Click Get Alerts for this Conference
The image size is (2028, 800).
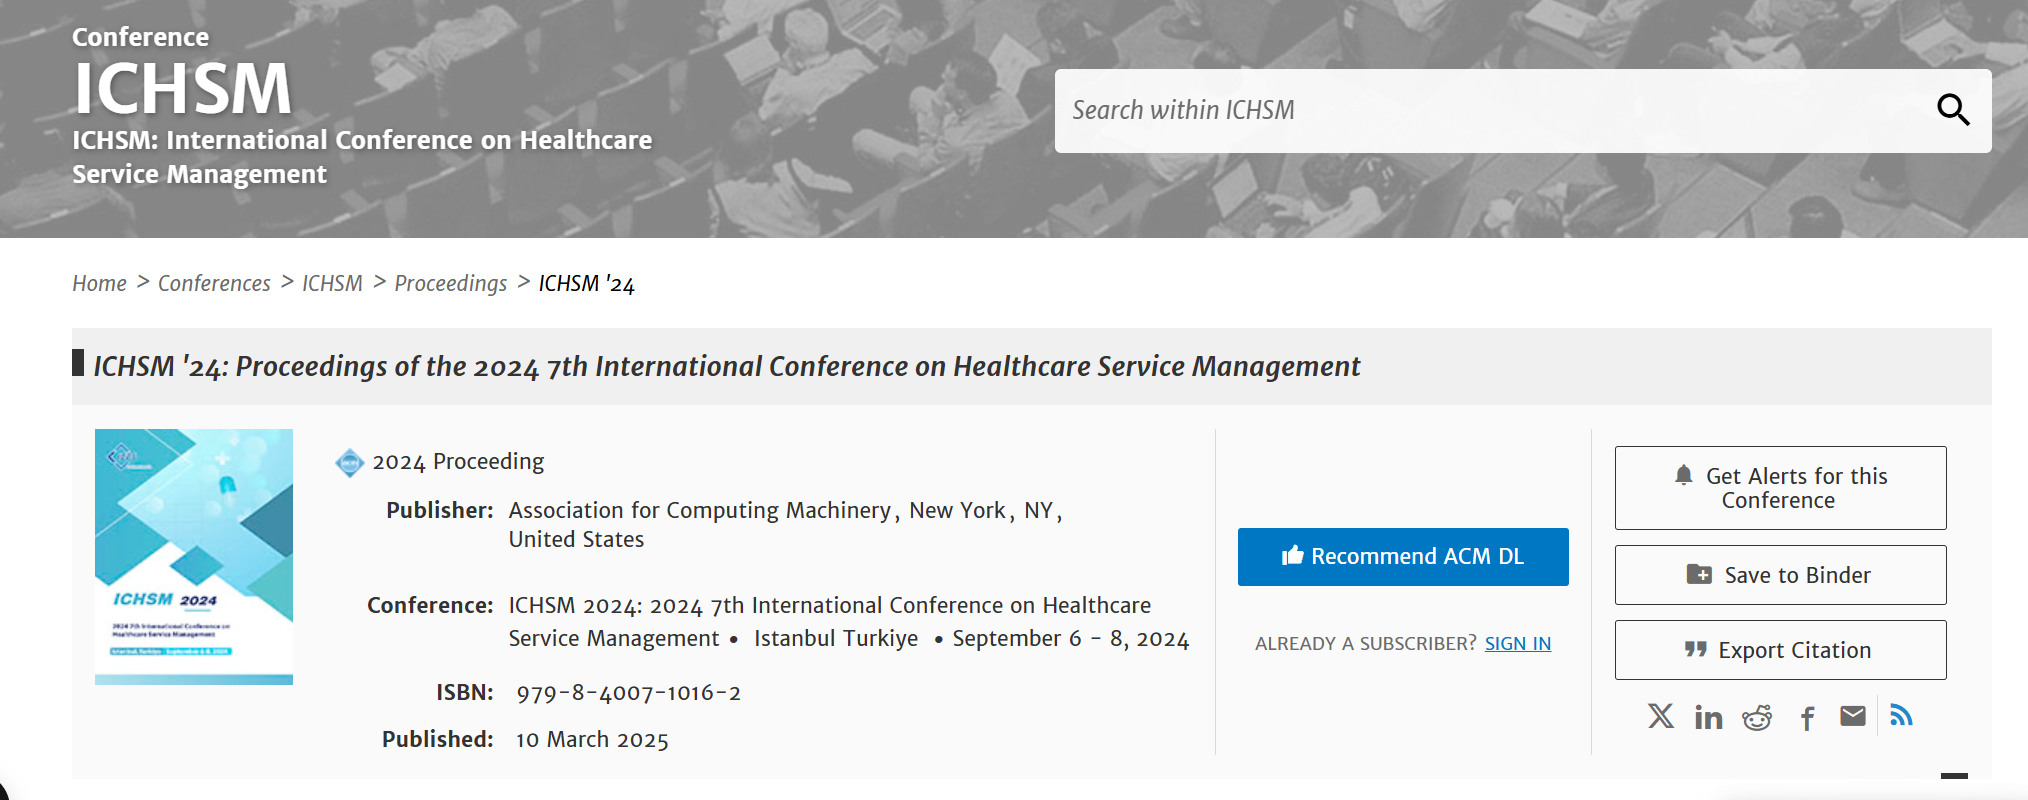(x=1780, y=488)
